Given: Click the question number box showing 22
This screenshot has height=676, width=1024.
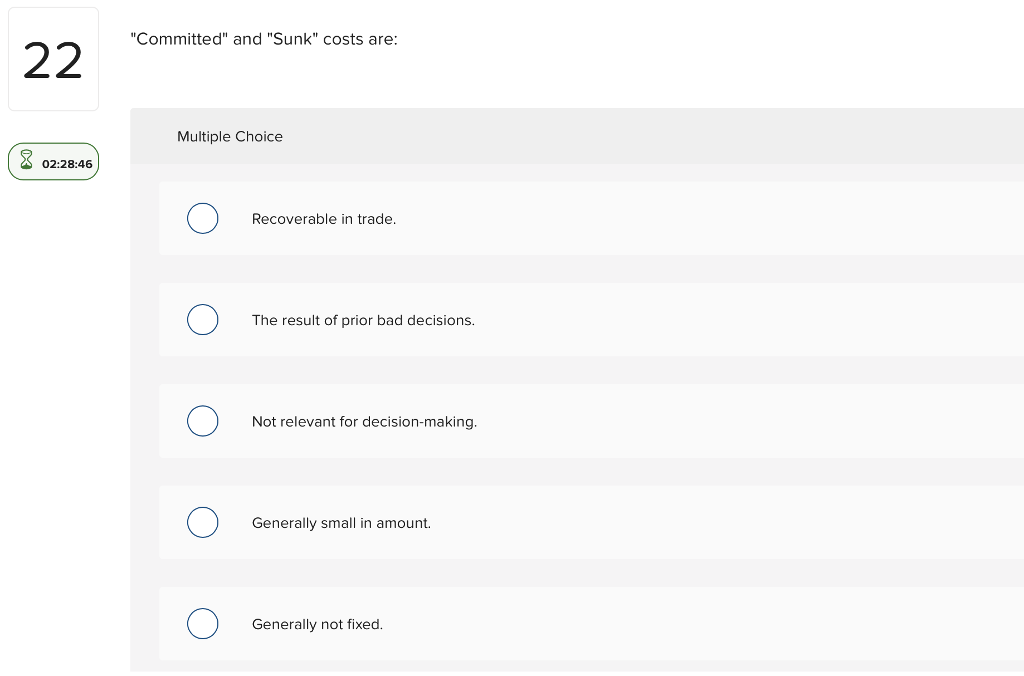Looking at the screenshot, I should click(53, 59).
